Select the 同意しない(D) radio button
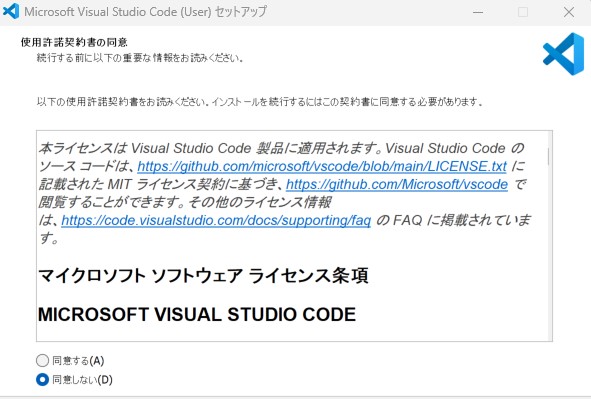 coord(42,379)
